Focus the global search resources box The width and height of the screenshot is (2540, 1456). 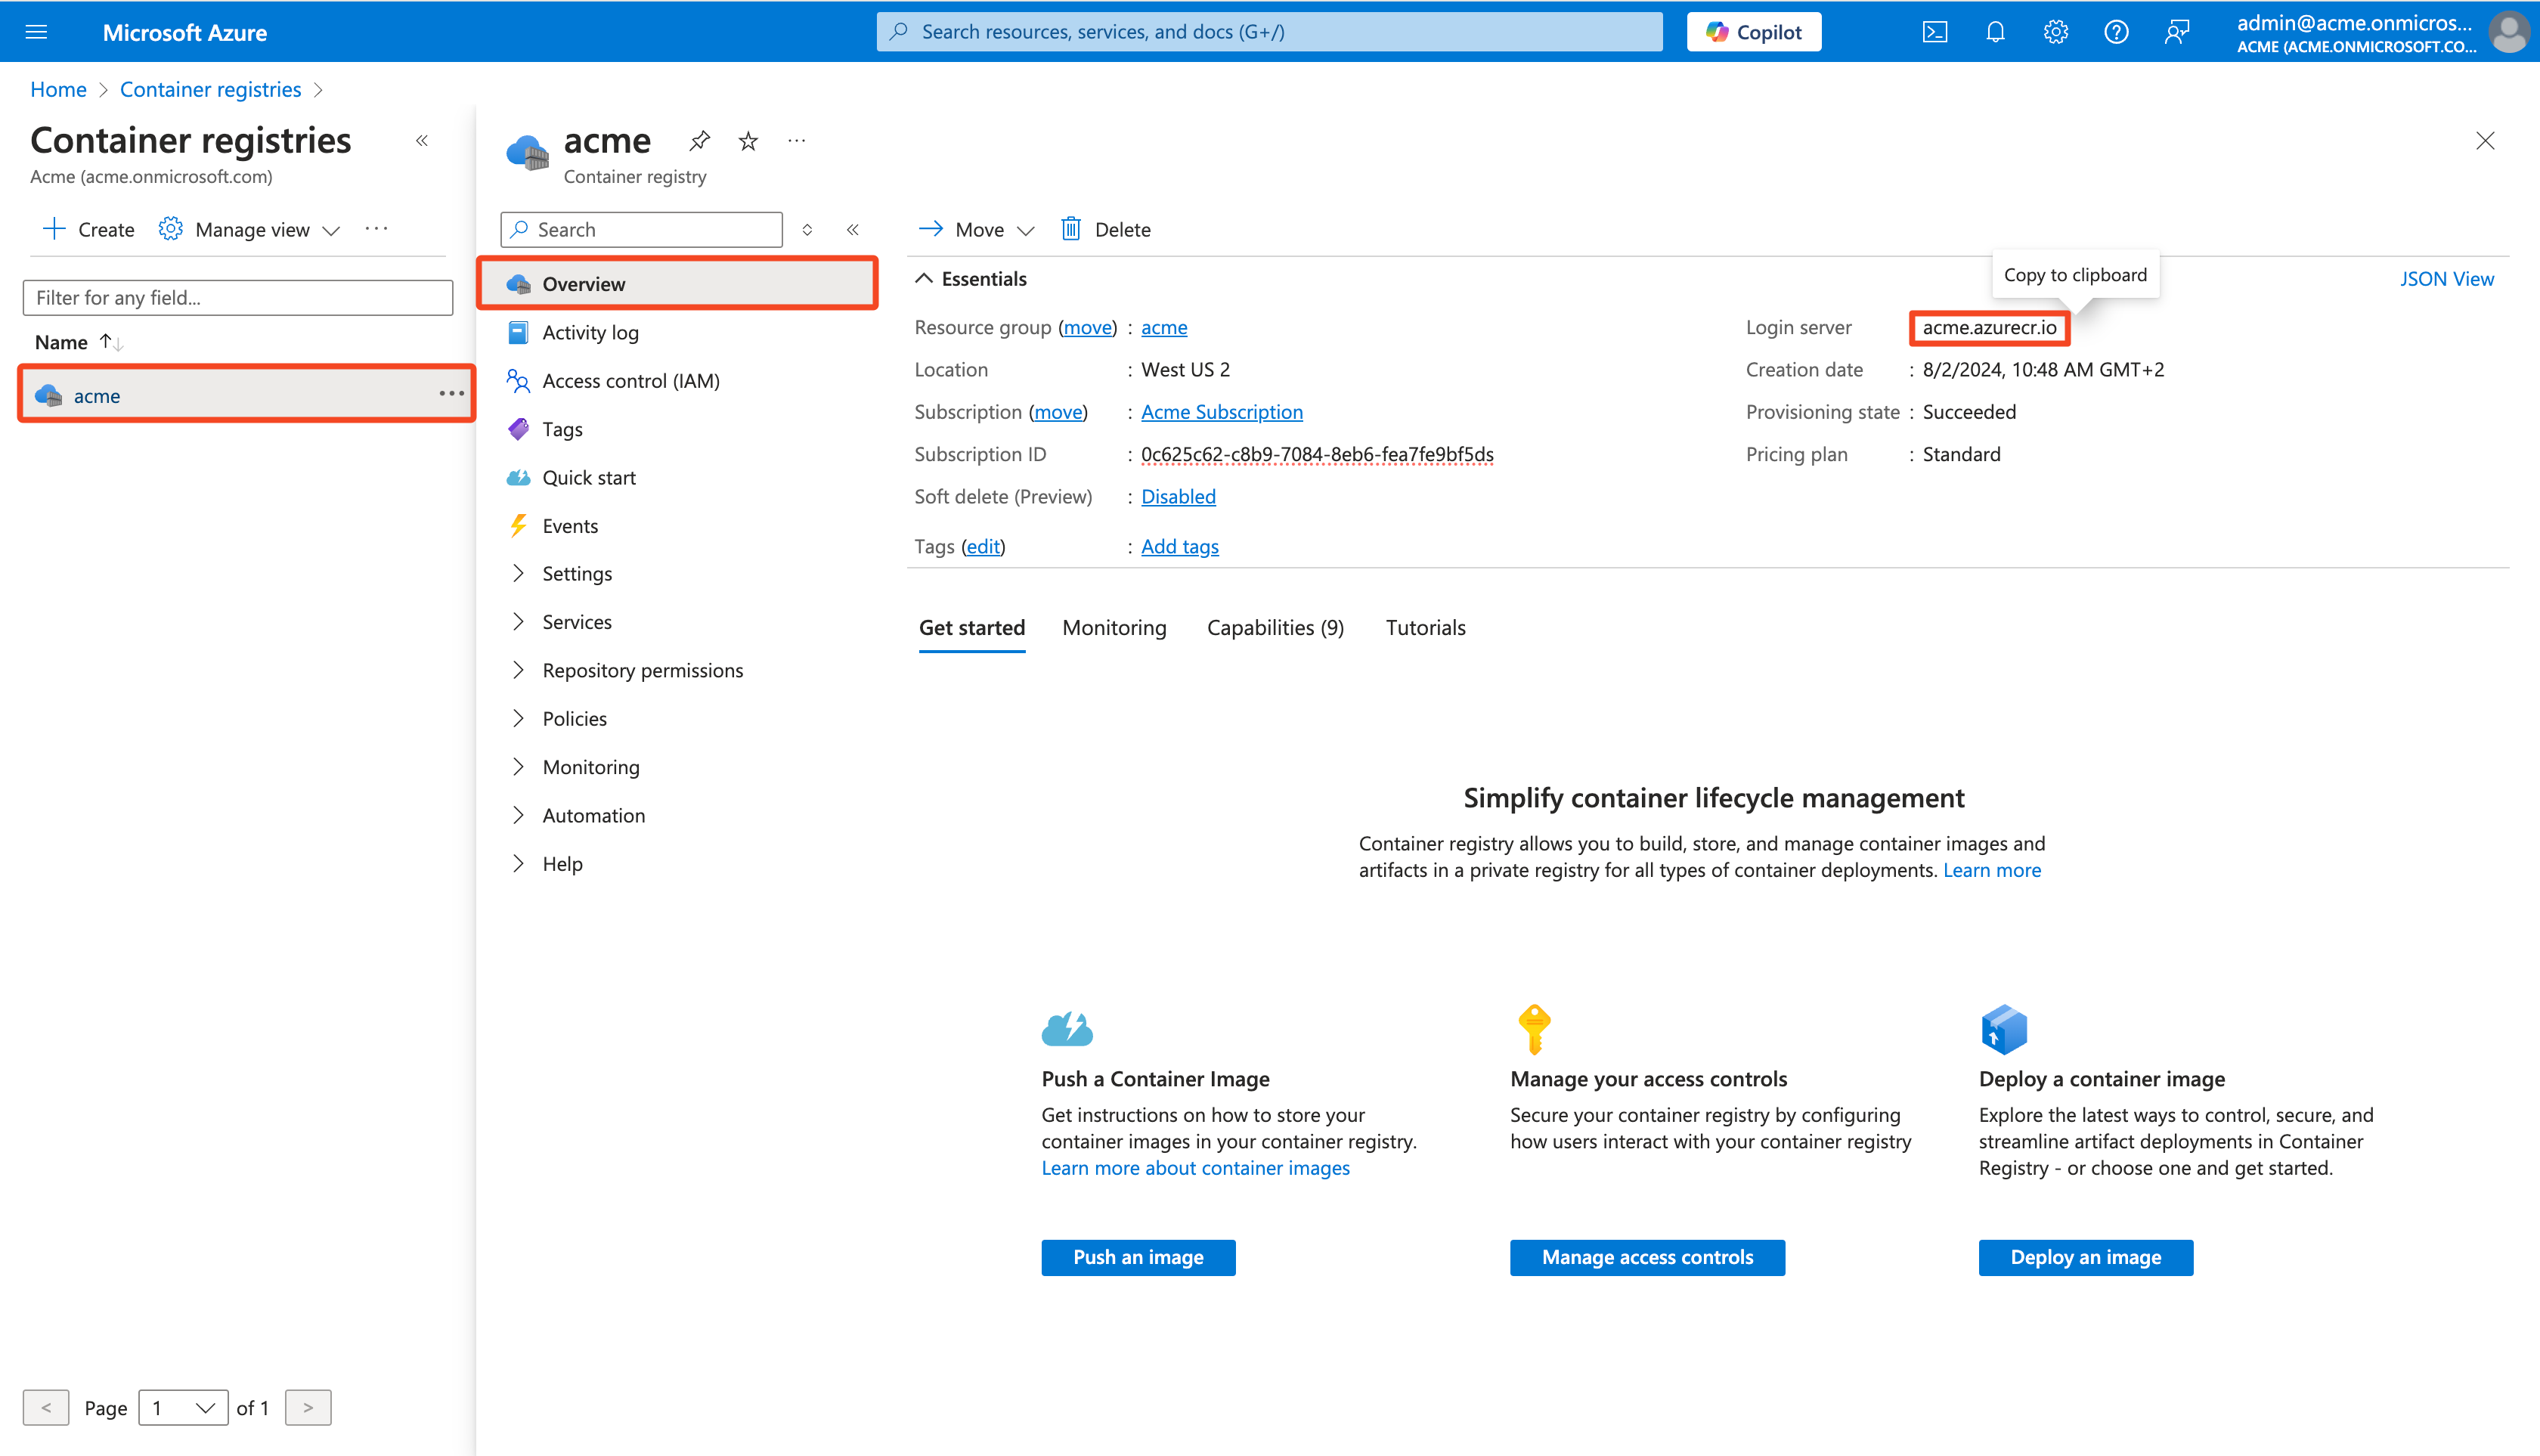pyautogui.click(x=1269, y=32)
